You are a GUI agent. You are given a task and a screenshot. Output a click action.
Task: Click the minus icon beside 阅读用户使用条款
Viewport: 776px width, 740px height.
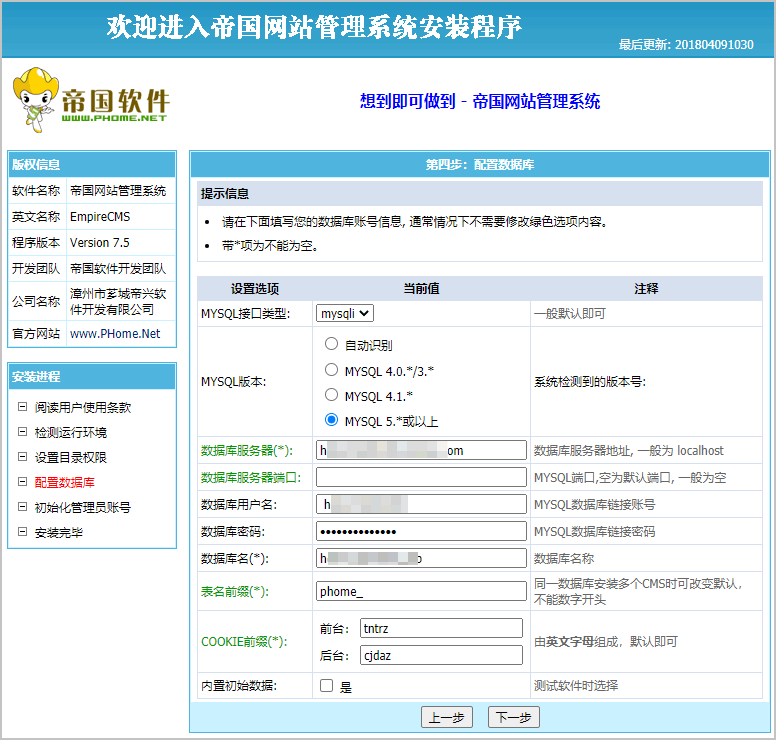point(22,407)
